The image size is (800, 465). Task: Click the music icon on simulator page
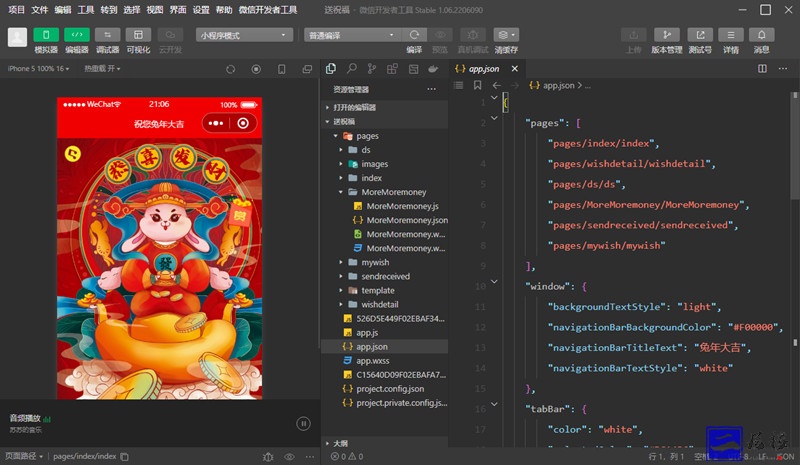73,154
